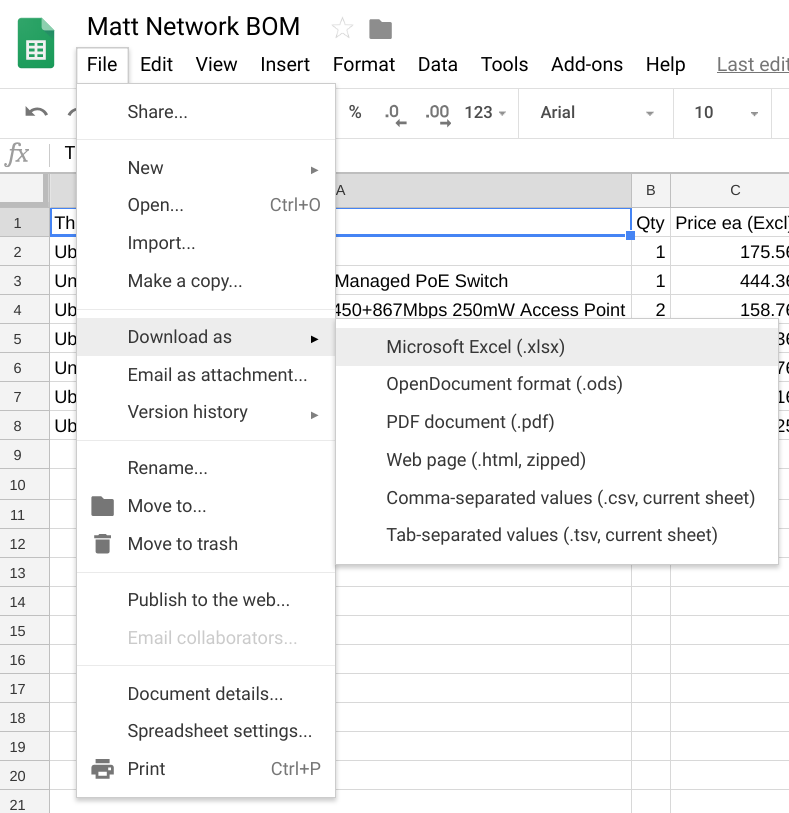Image resolution: width=789 pixels, height=813 pixels.
Task: Click the undo arrow in toolbar
Action: [37, 113]
